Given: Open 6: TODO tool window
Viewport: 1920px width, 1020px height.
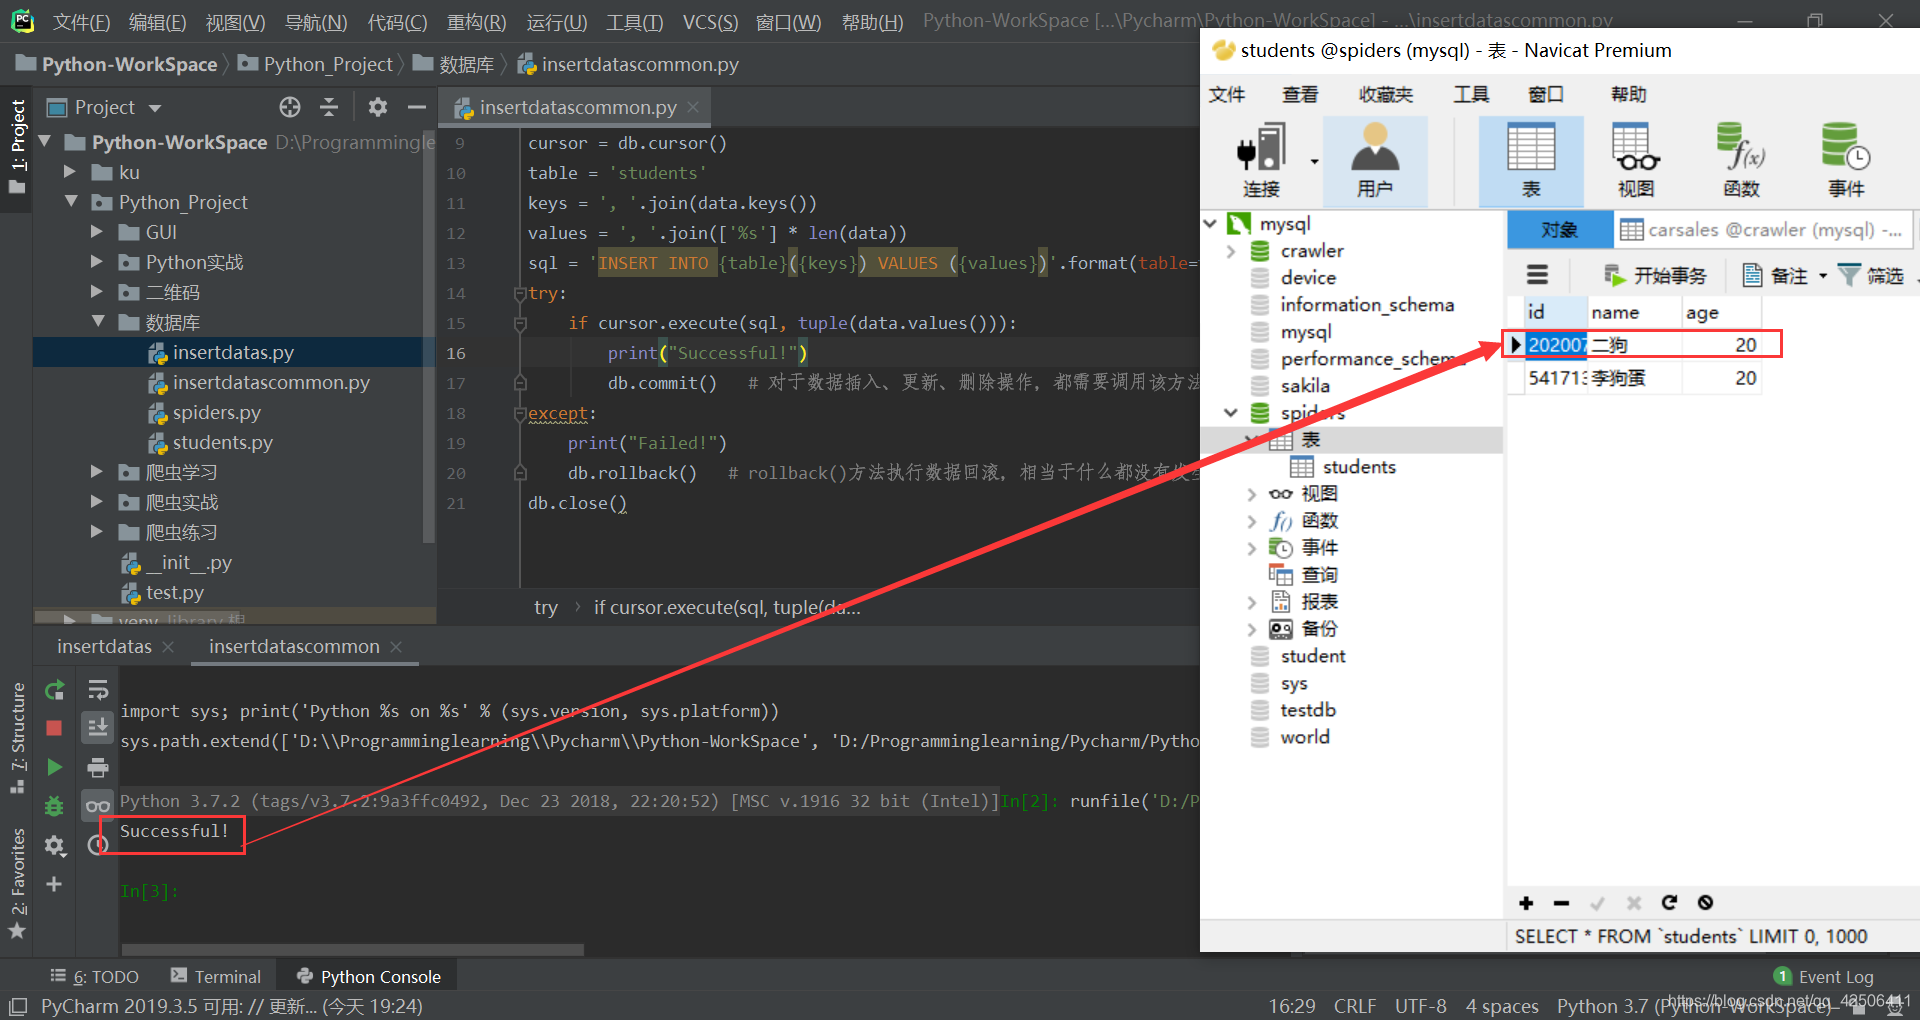Looking at the screenshot, I should [x=95, y=977].
